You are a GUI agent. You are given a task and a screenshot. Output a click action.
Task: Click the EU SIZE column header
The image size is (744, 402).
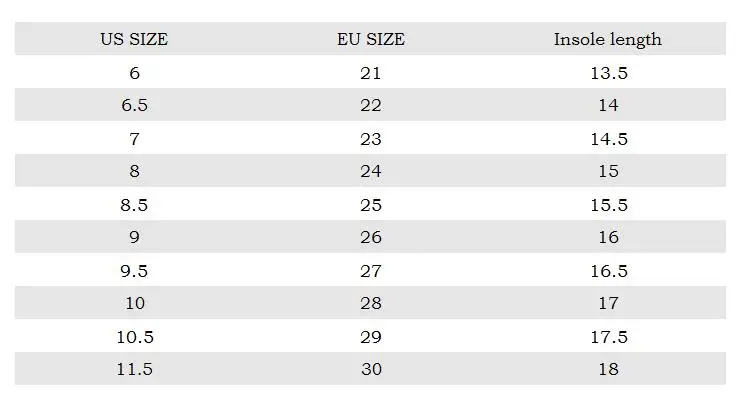pos(370,40)
